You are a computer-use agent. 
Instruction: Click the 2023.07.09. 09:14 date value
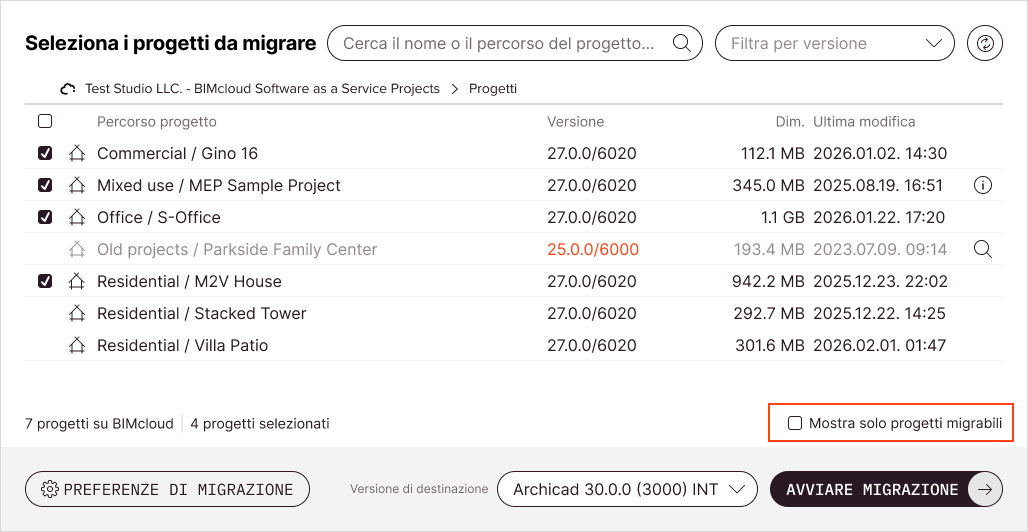880,249
